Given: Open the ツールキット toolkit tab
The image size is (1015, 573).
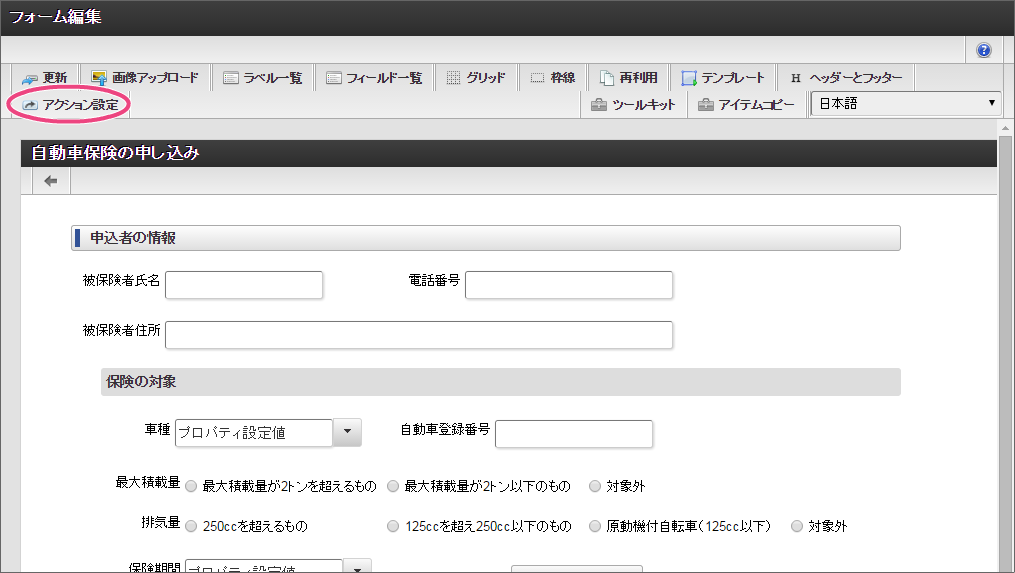Looking at the screenshot, I should click(x=634, y=105).
